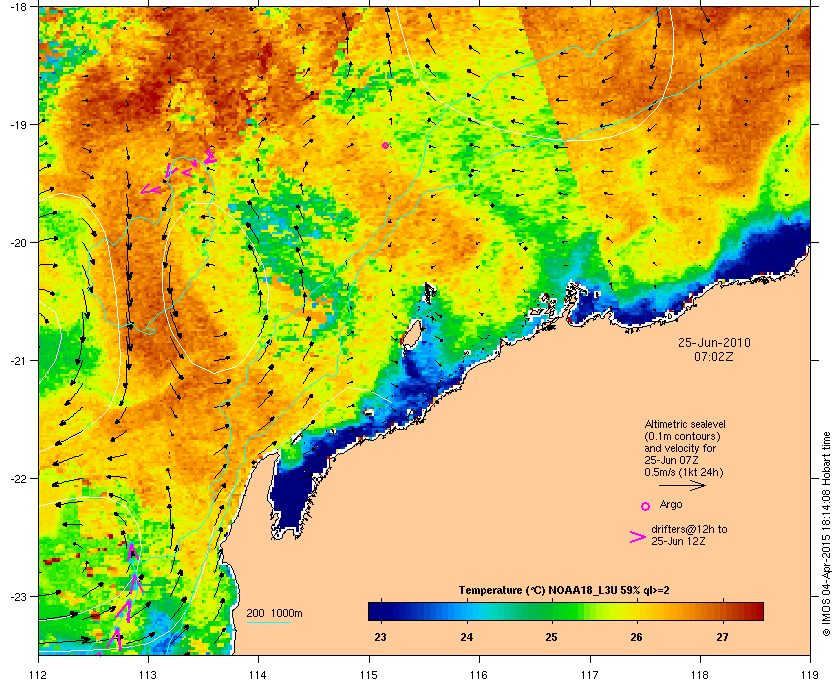Image resolution: width=840 pixels, height=680 pixels.
Task: Click the drifters legend magenta arrowhead
Action: 638,537
